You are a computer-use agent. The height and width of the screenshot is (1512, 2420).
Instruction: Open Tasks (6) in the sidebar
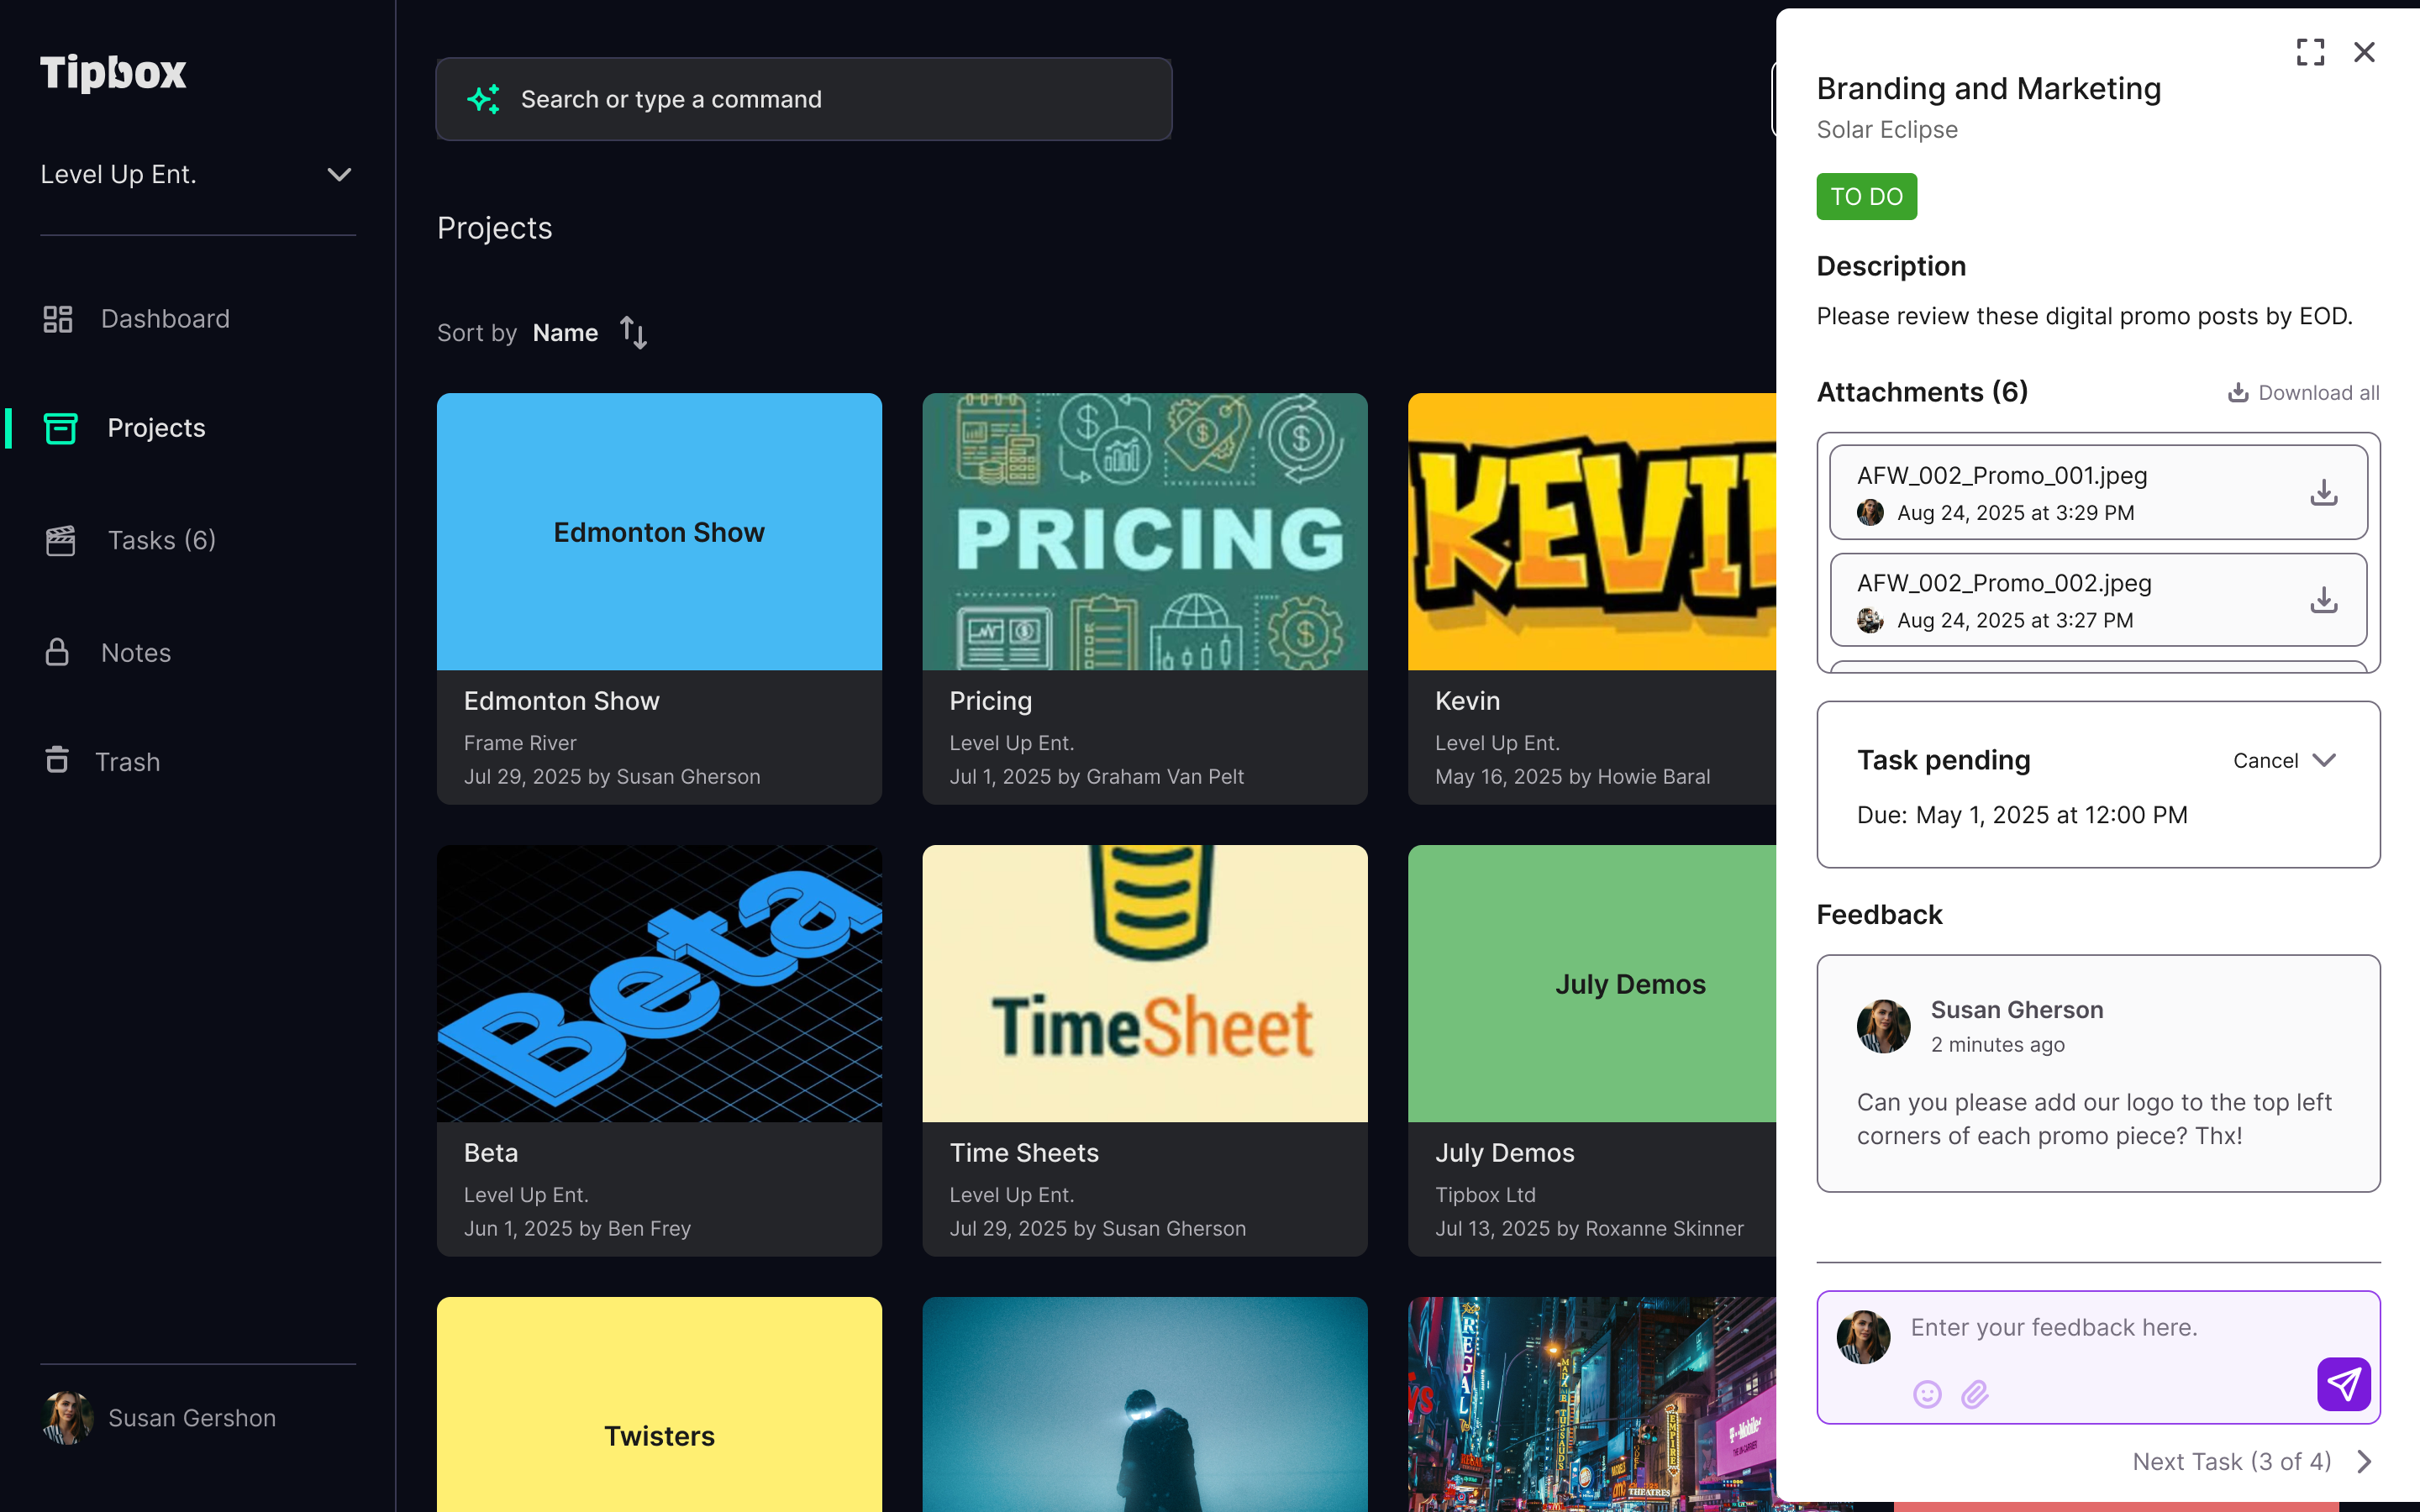coord(130,540)
